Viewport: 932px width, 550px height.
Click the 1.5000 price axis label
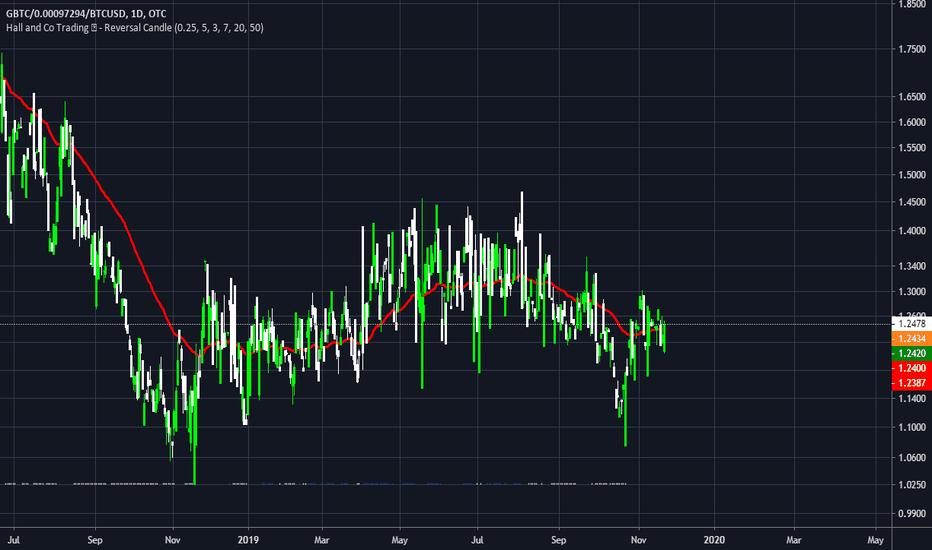point(912,175)
